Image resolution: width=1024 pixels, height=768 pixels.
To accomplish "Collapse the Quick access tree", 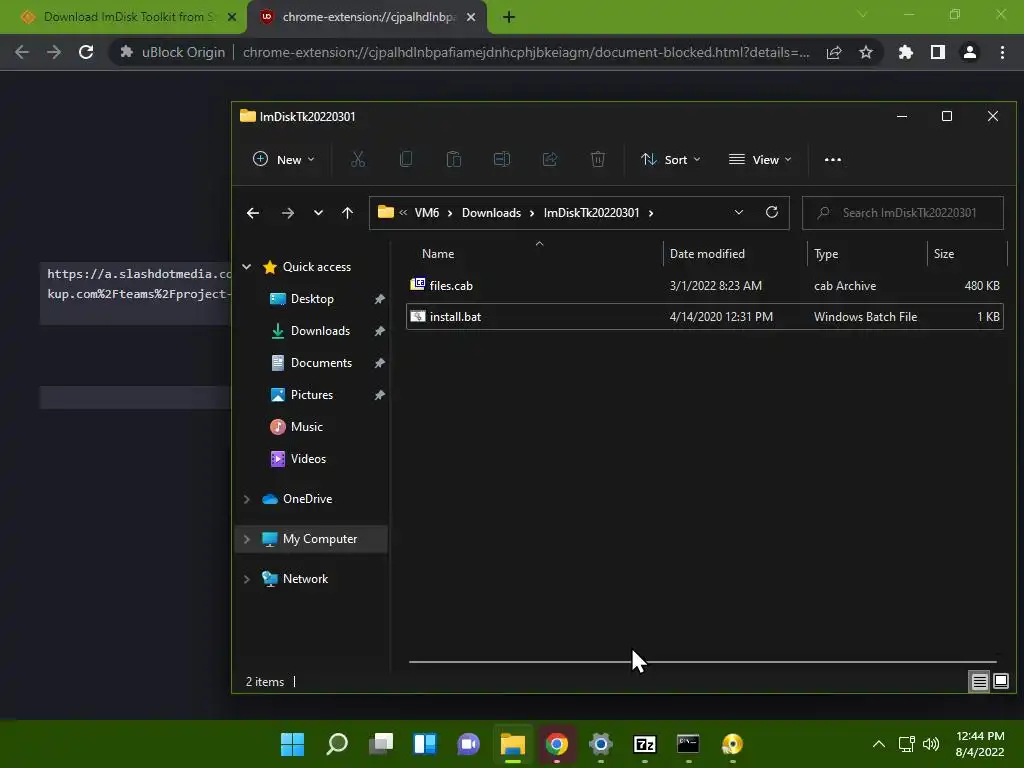I will [x=247, y=266].
